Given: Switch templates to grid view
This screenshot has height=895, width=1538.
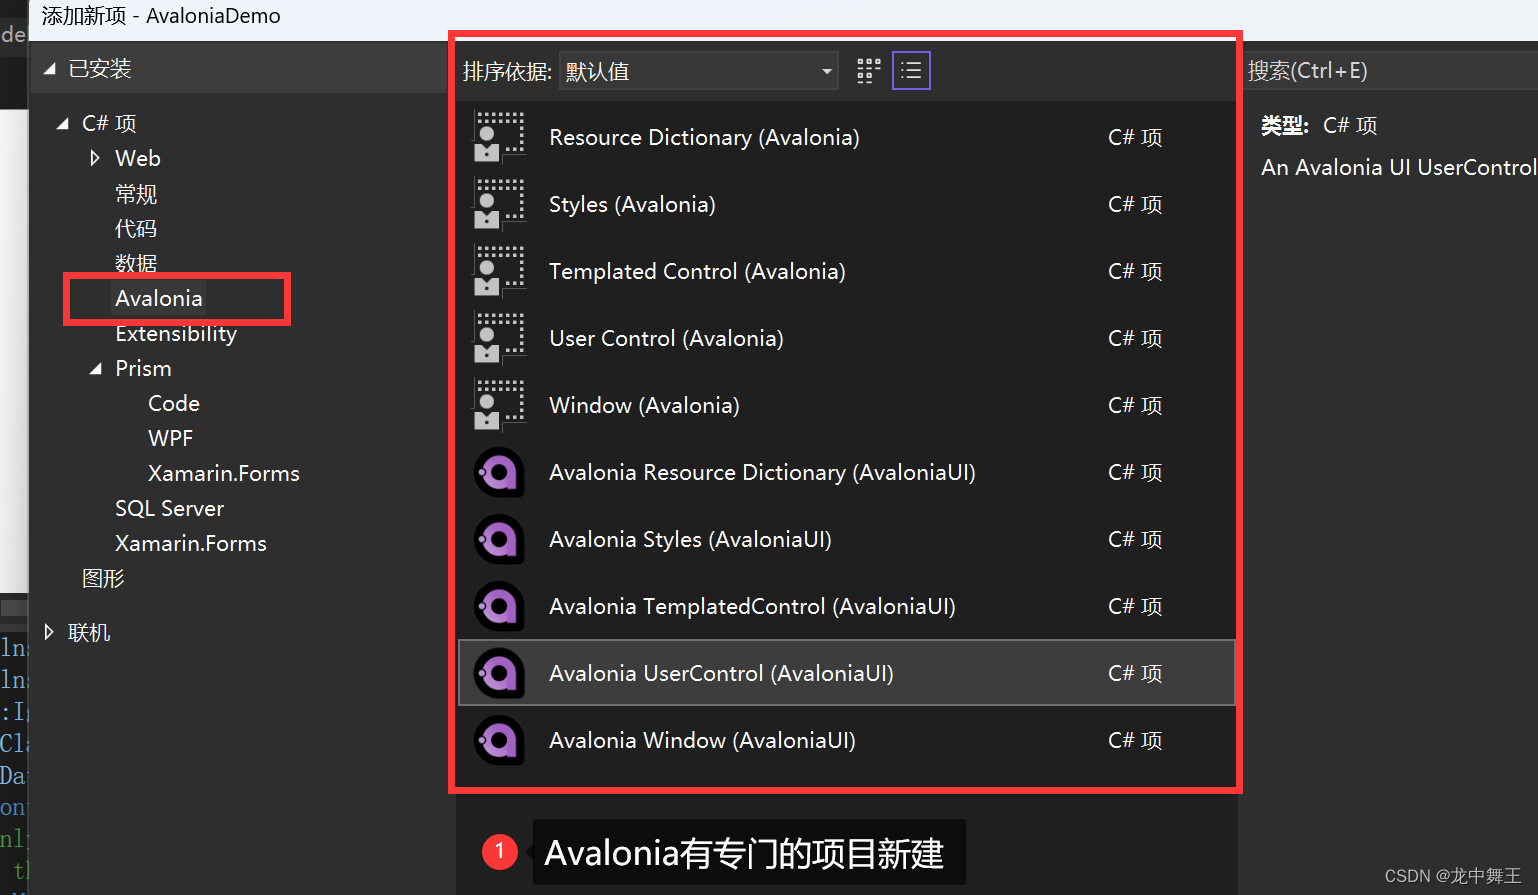Looking at the screenshot, I should [x=867, y=70].
